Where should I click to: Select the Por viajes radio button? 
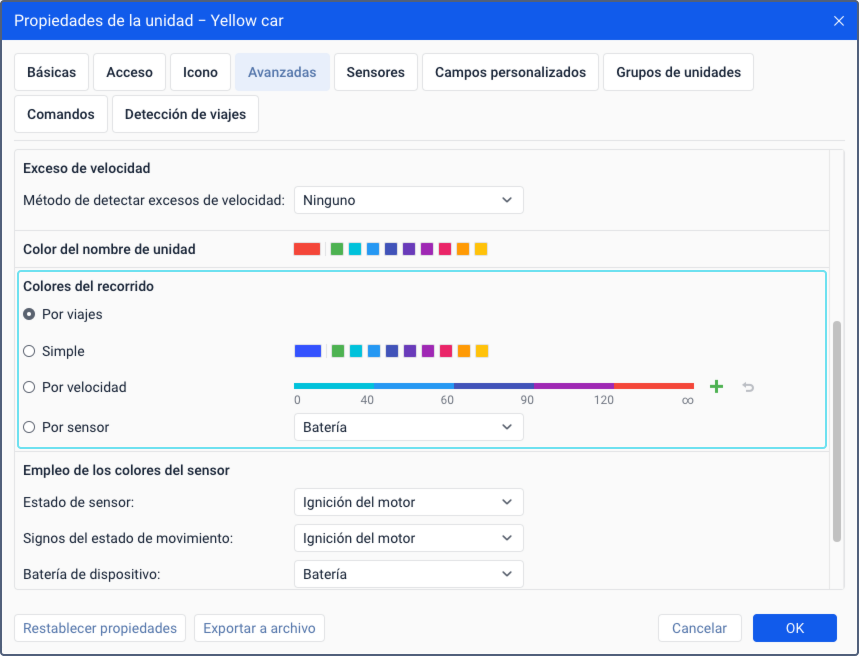tap(29, 314)
